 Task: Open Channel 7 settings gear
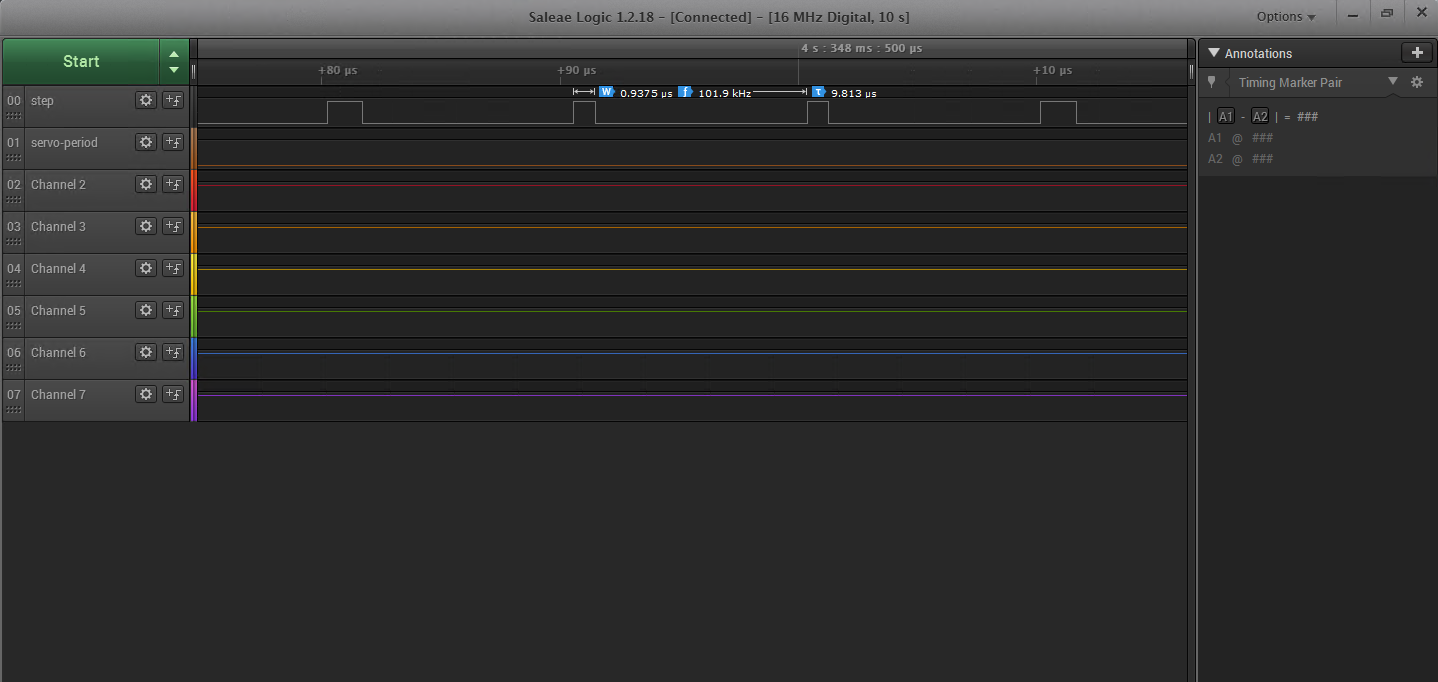click(x=146, y=394)
